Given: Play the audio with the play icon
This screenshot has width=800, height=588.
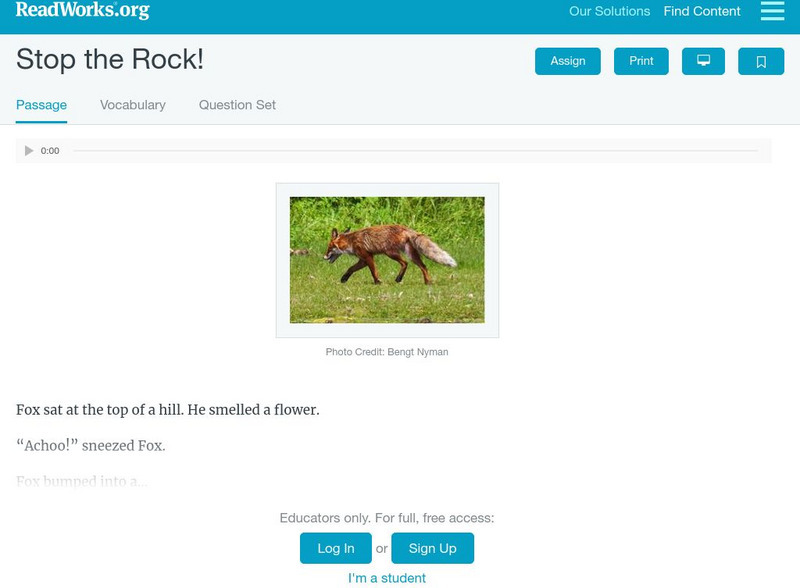Looking at the screenshot, I should click(29, 151).
